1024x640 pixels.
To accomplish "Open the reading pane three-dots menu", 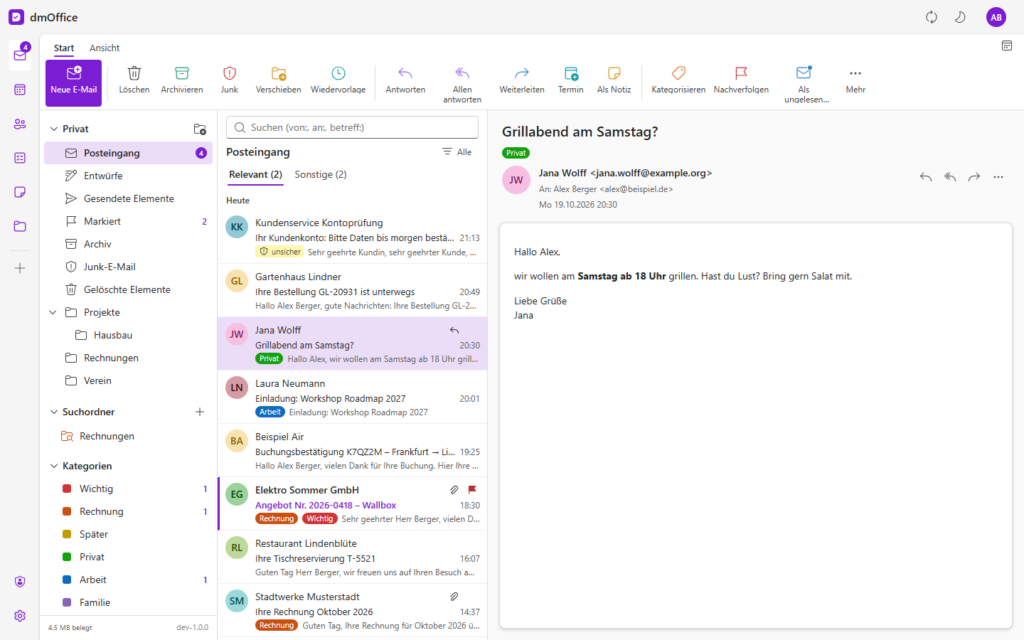I will [x=998, y=177].
